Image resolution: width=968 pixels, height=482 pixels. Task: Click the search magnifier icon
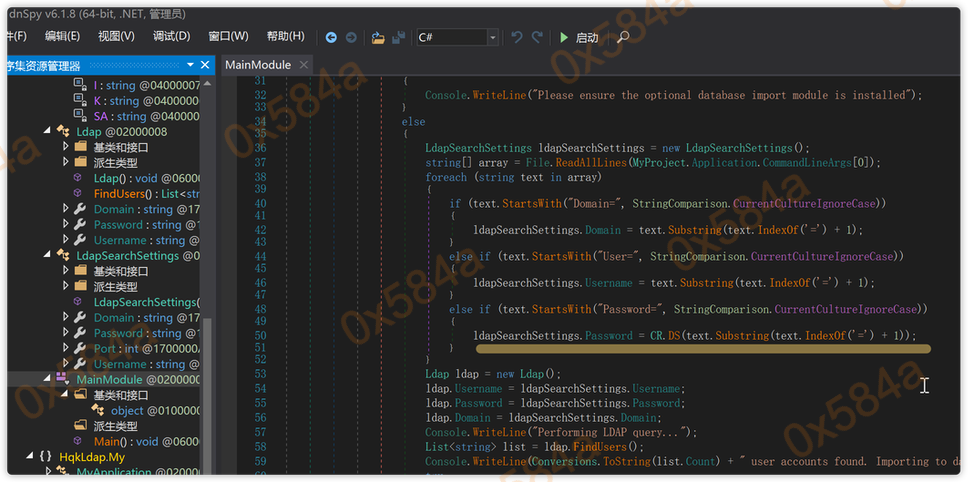click(623, 37)
